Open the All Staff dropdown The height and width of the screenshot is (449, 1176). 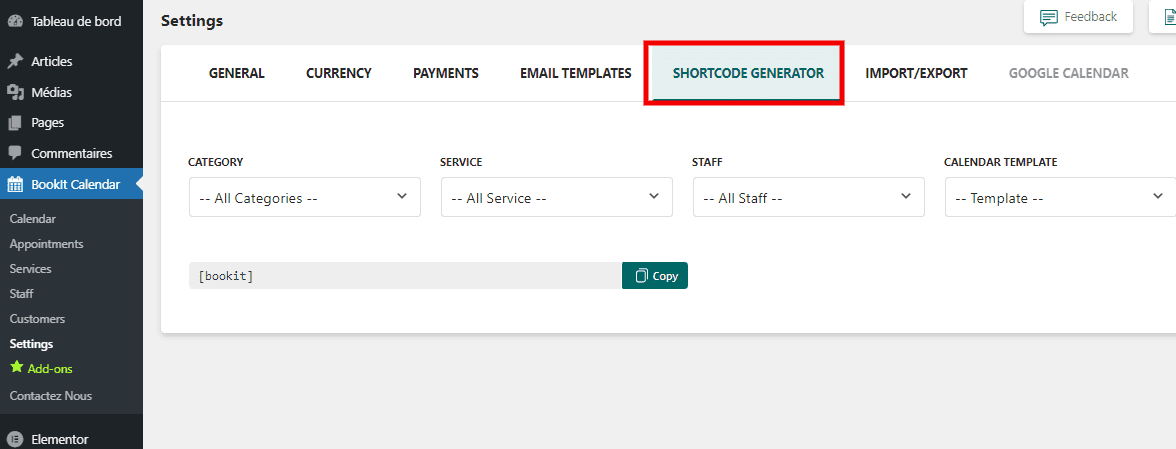(x=808, y=197)
